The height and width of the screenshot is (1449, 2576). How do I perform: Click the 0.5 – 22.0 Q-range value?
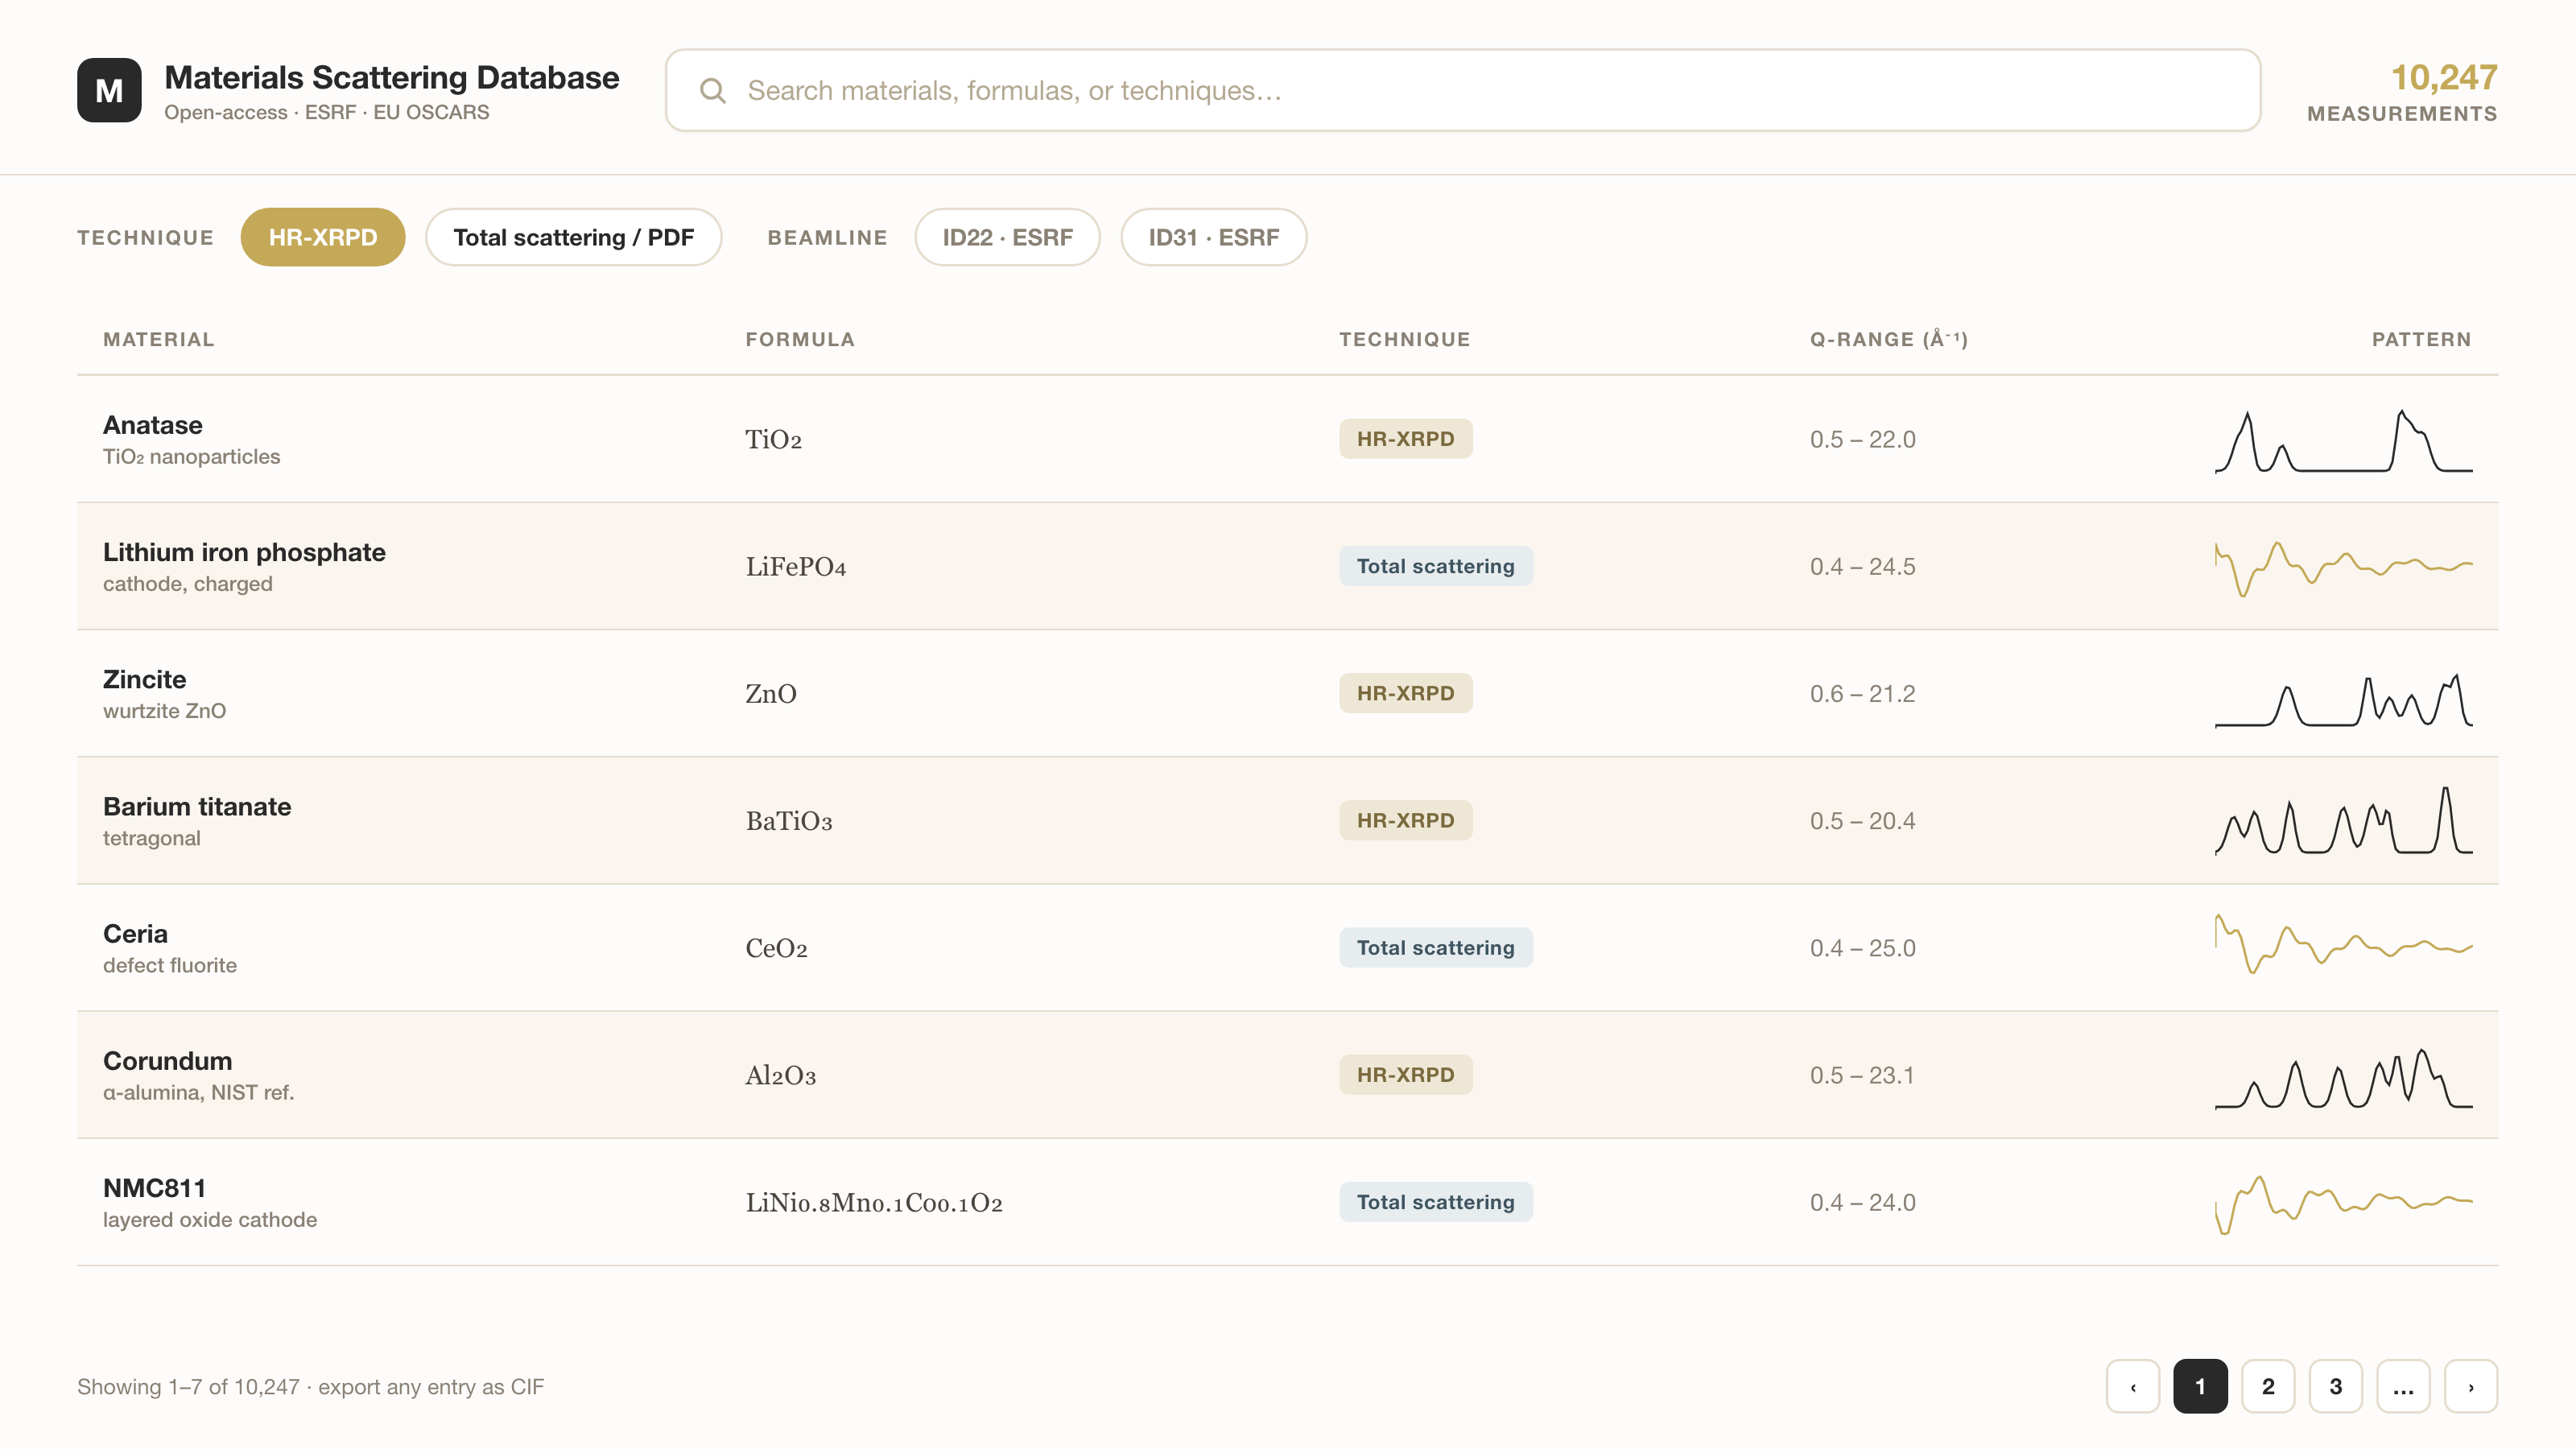1862,439
